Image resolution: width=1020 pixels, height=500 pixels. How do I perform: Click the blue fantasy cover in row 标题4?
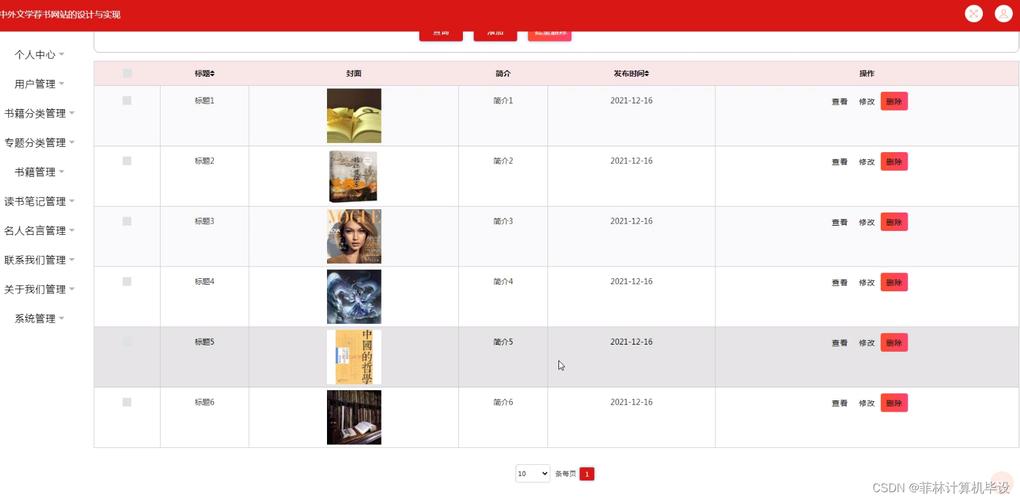pos(354,297)
